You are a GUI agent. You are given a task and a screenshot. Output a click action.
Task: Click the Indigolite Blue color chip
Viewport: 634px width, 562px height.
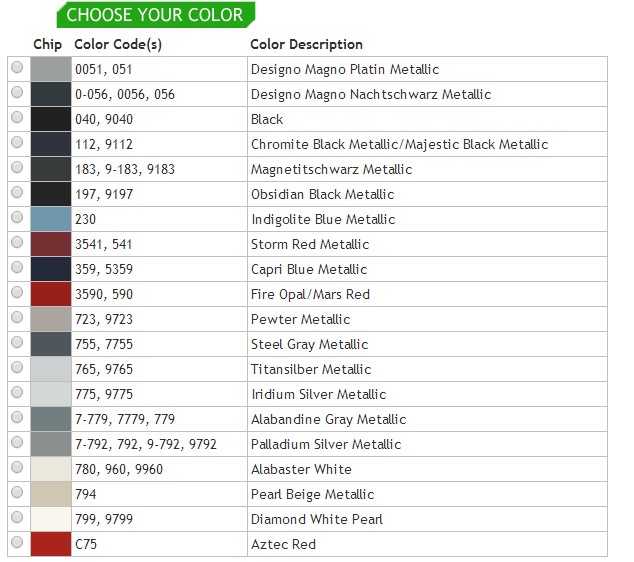[50, 219]
